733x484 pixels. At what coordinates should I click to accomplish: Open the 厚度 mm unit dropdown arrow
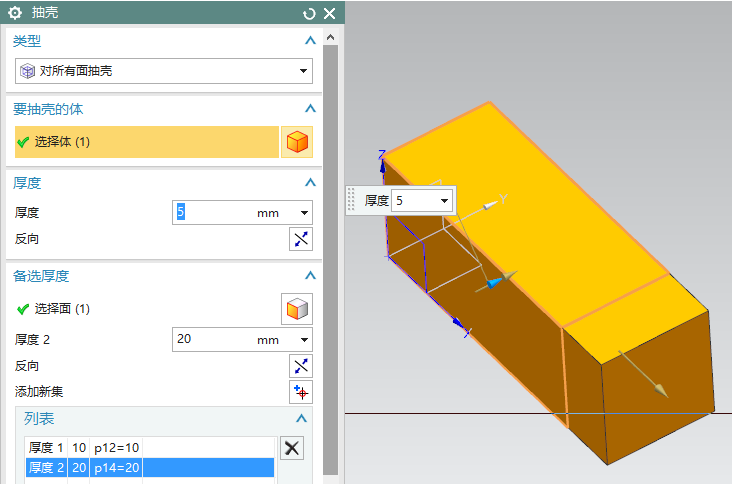coord(304,212)
